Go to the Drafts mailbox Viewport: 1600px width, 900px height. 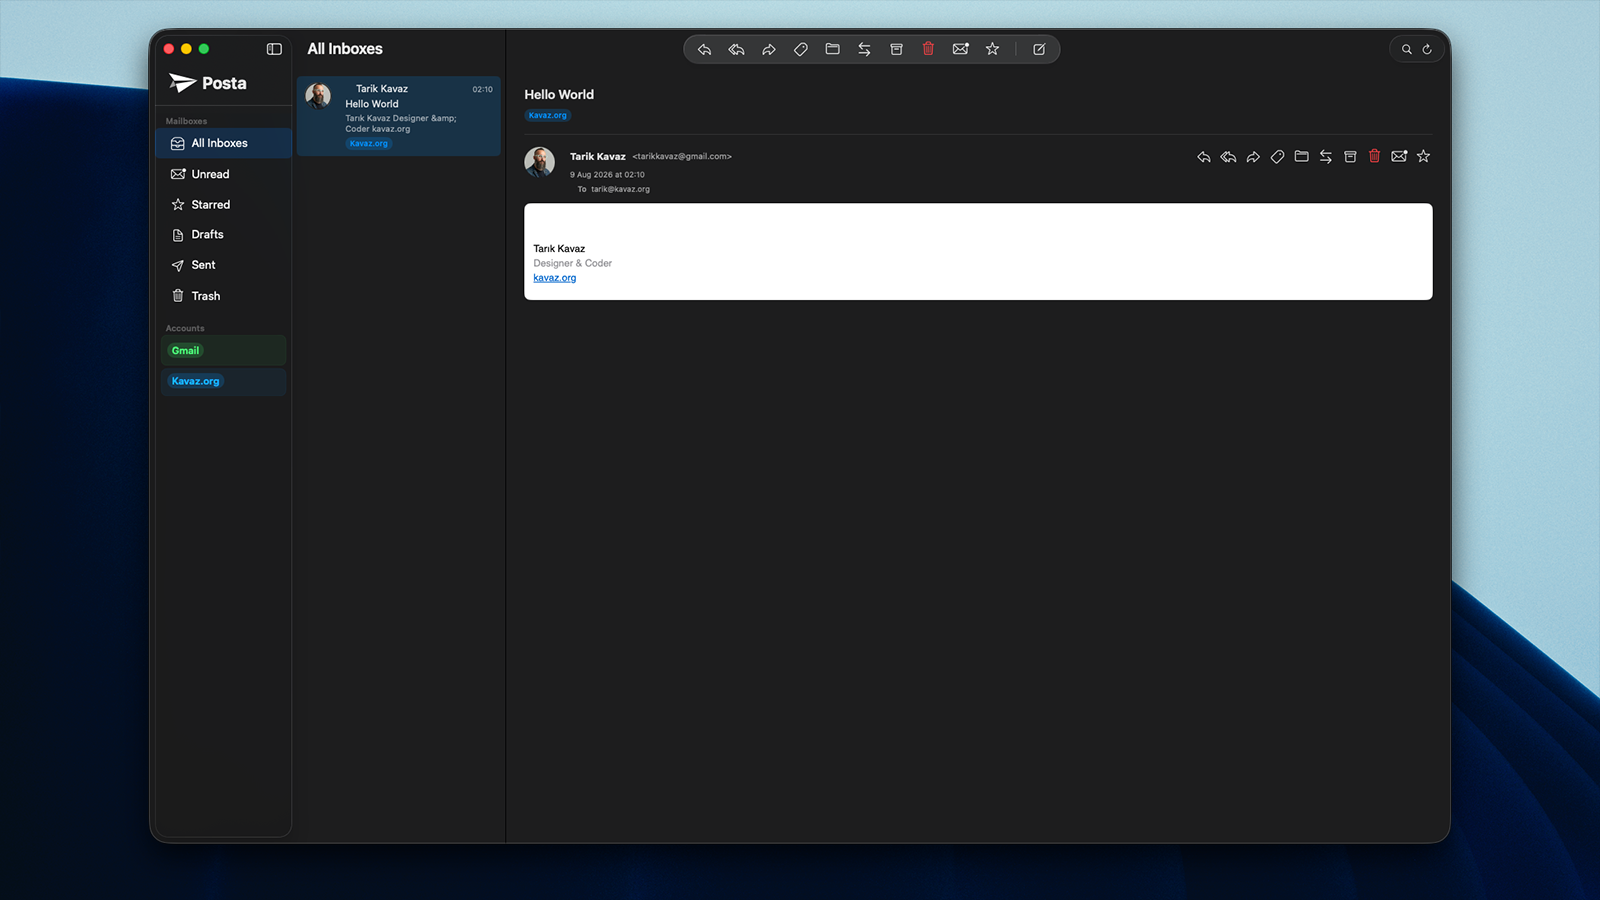coord(224,234)
